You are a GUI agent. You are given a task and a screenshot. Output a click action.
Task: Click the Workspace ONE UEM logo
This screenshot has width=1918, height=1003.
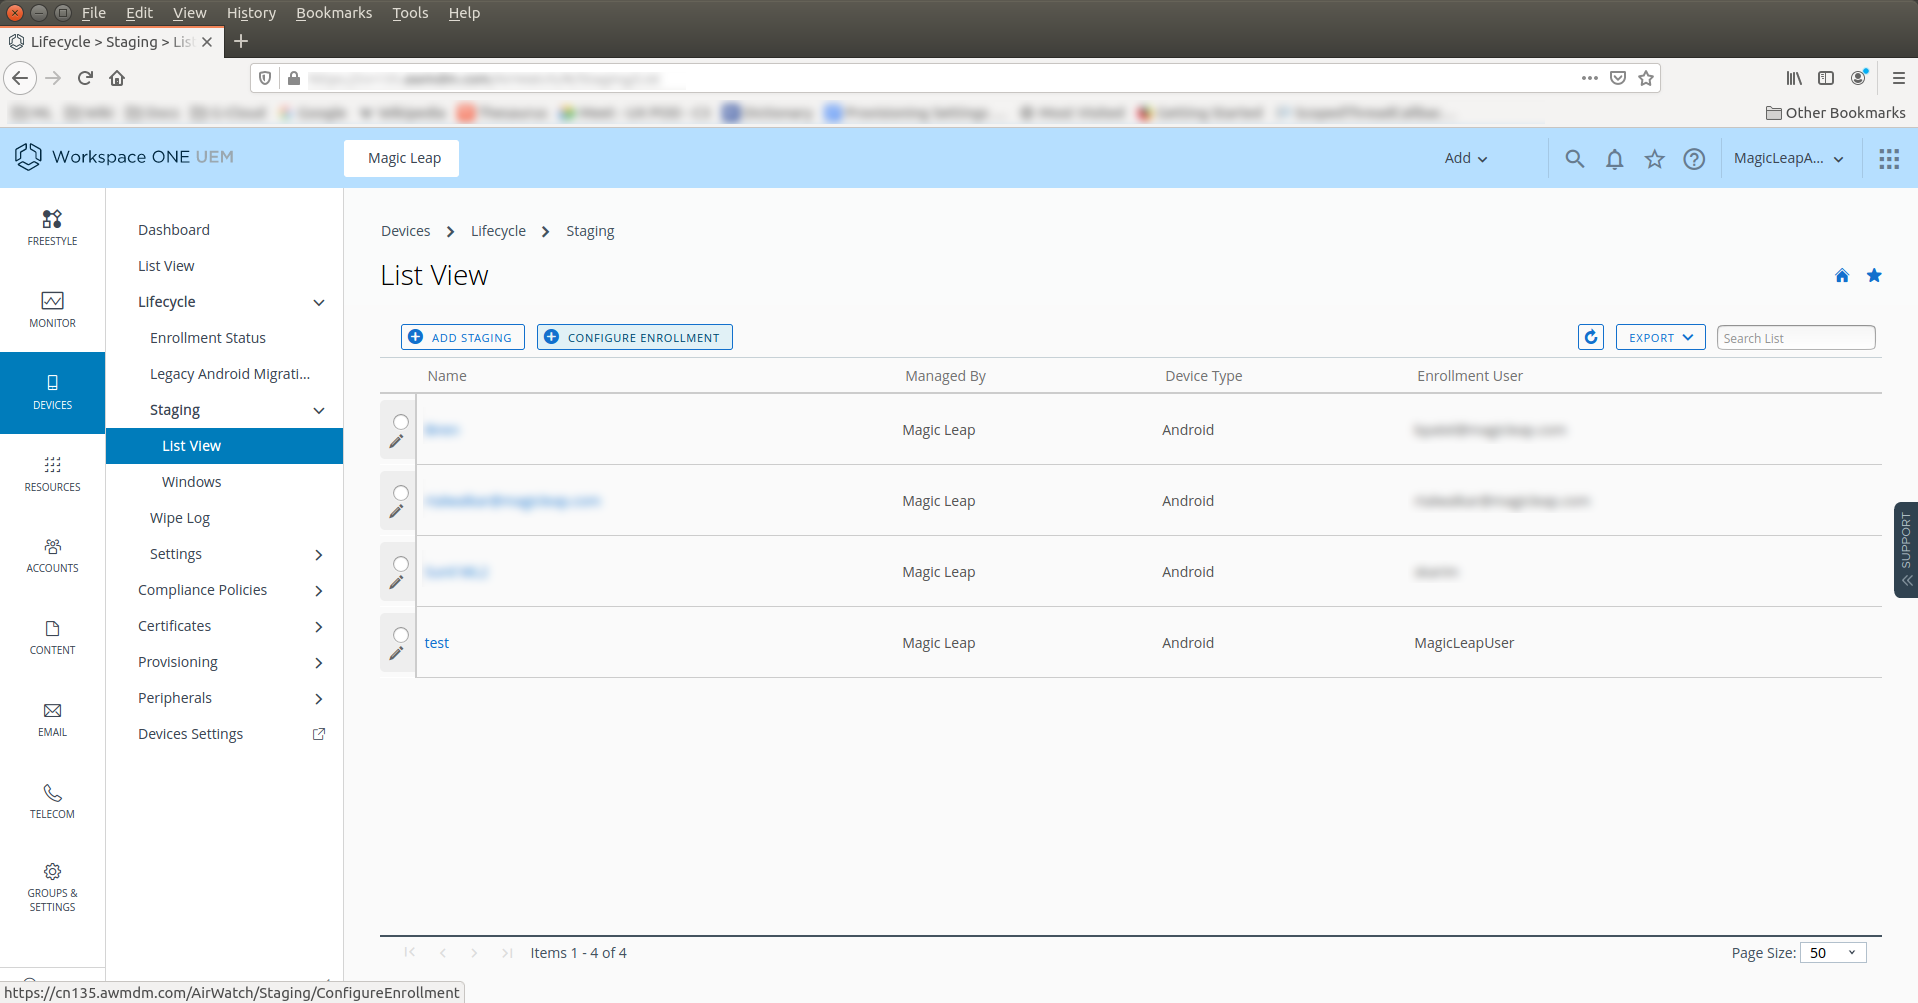[124, 157]
